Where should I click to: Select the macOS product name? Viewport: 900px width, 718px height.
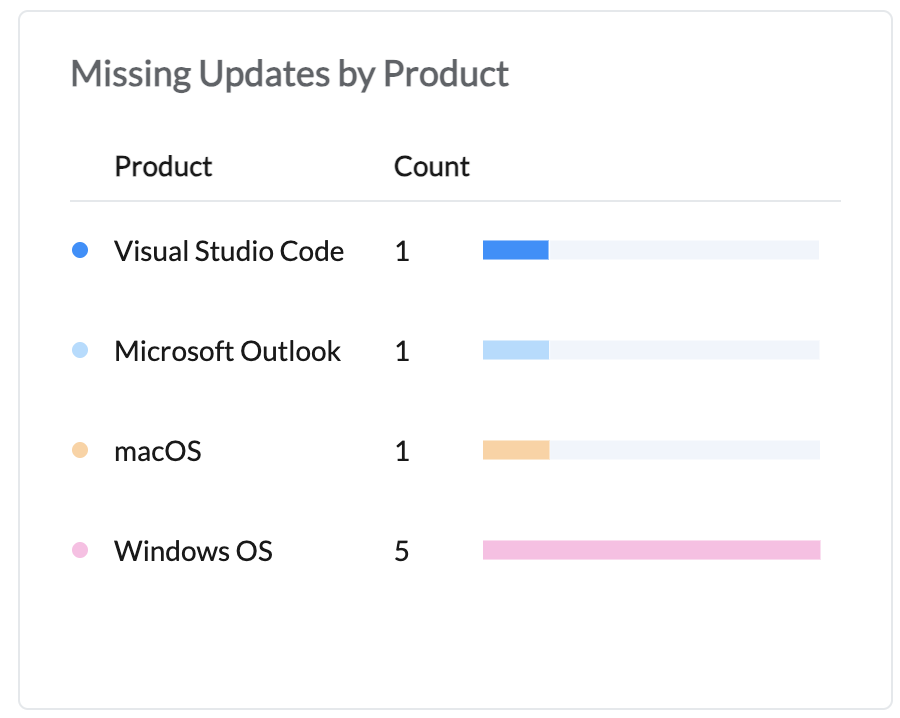[158, 451]
